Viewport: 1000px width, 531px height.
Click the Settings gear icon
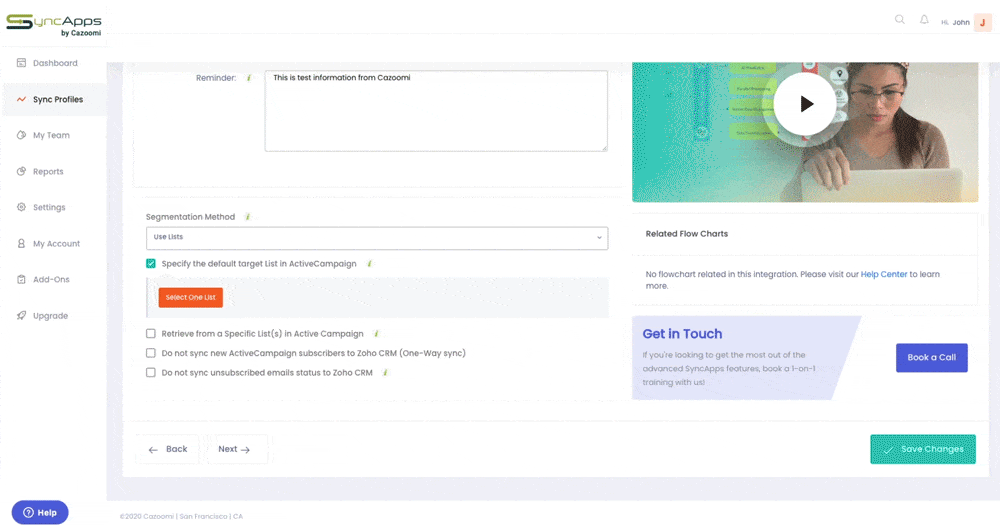21,207
